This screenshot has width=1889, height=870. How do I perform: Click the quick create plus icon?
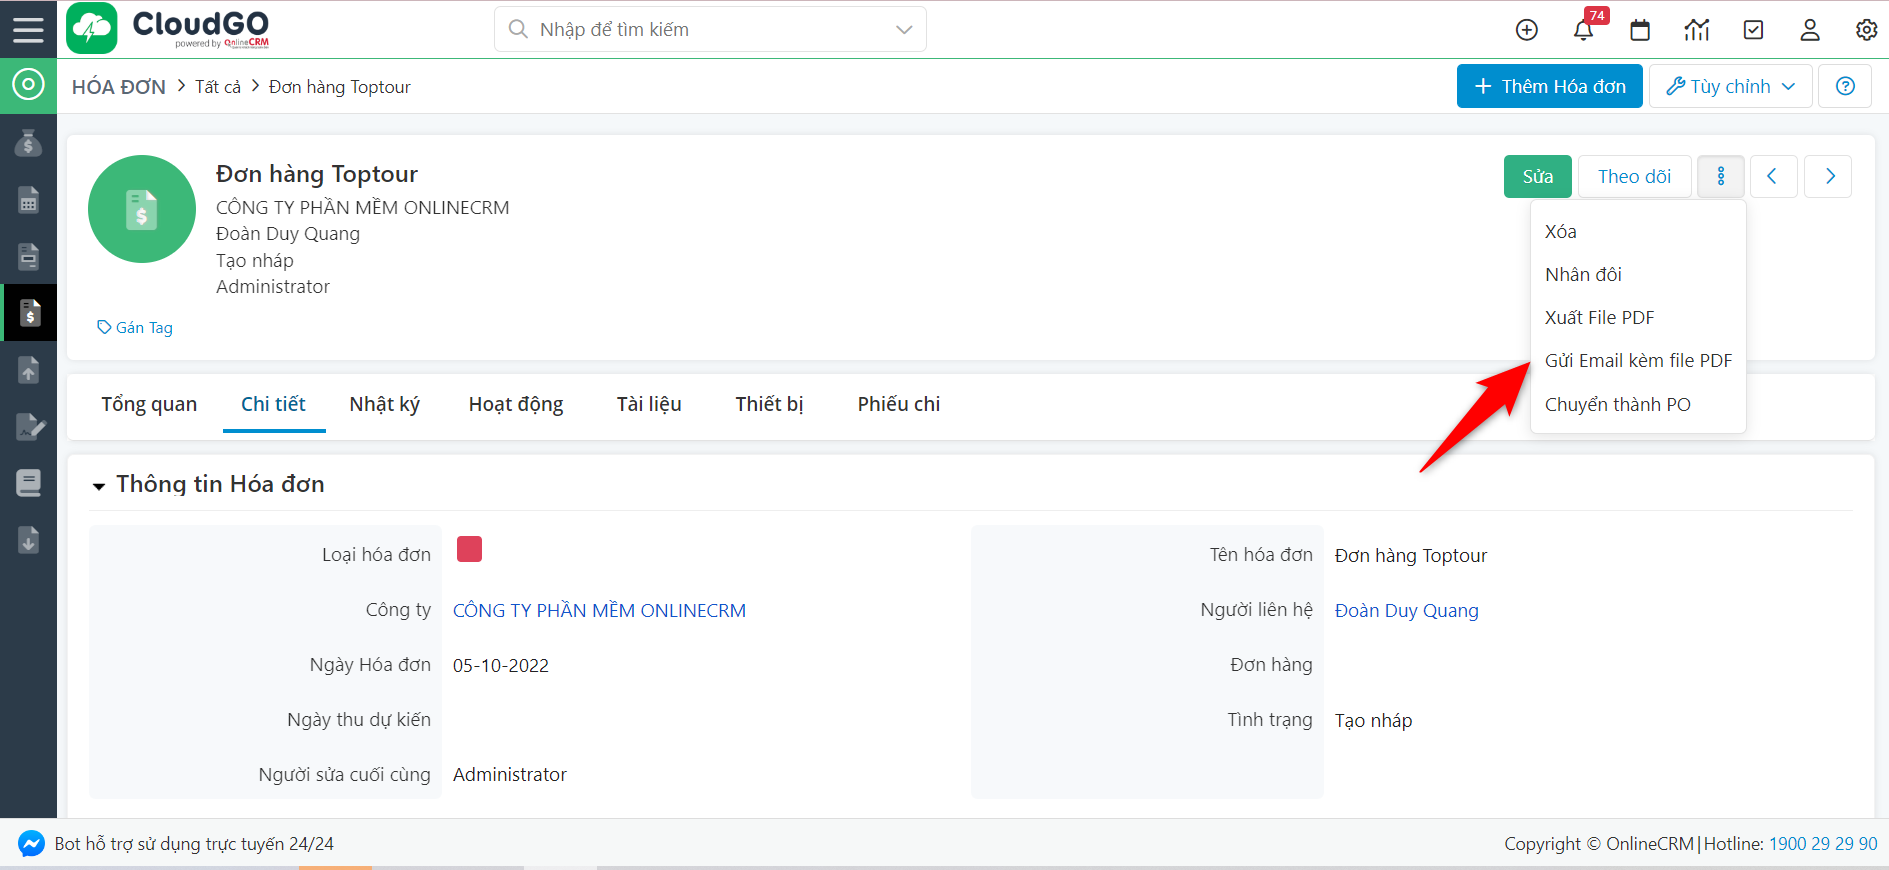click(1526, 30)
